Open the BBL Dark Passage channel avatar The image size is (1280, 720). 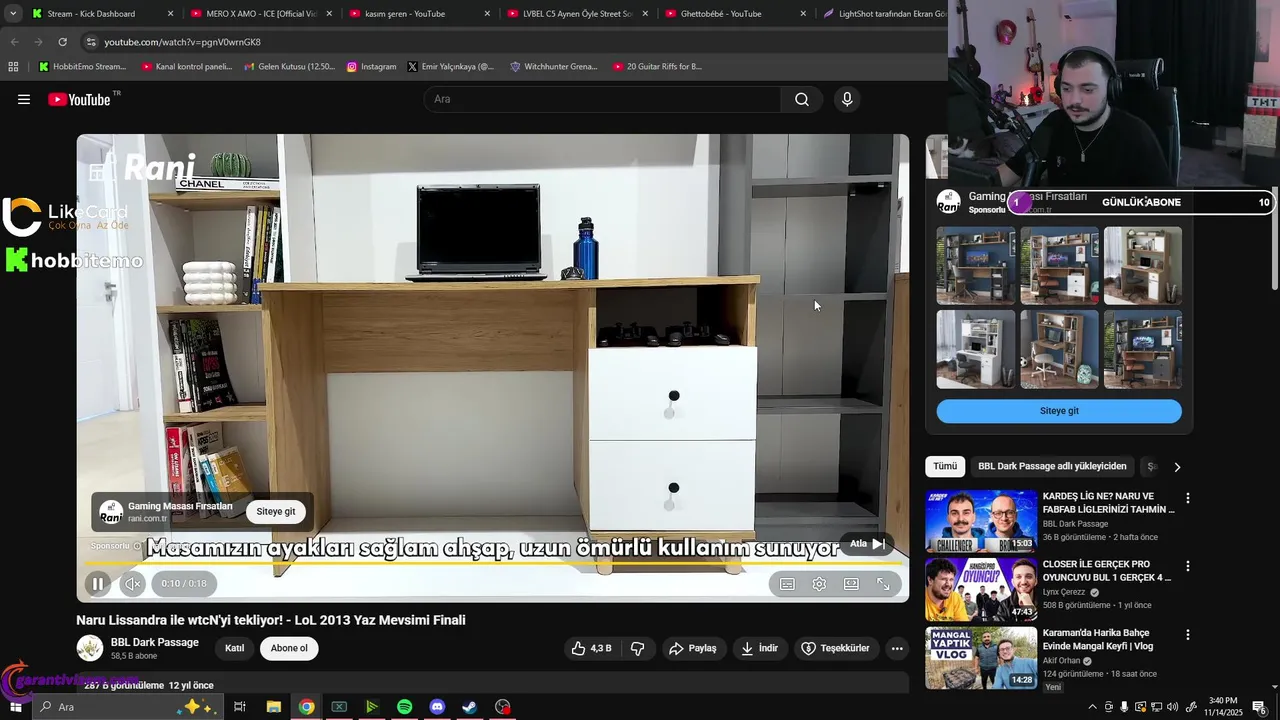[90, 648]
